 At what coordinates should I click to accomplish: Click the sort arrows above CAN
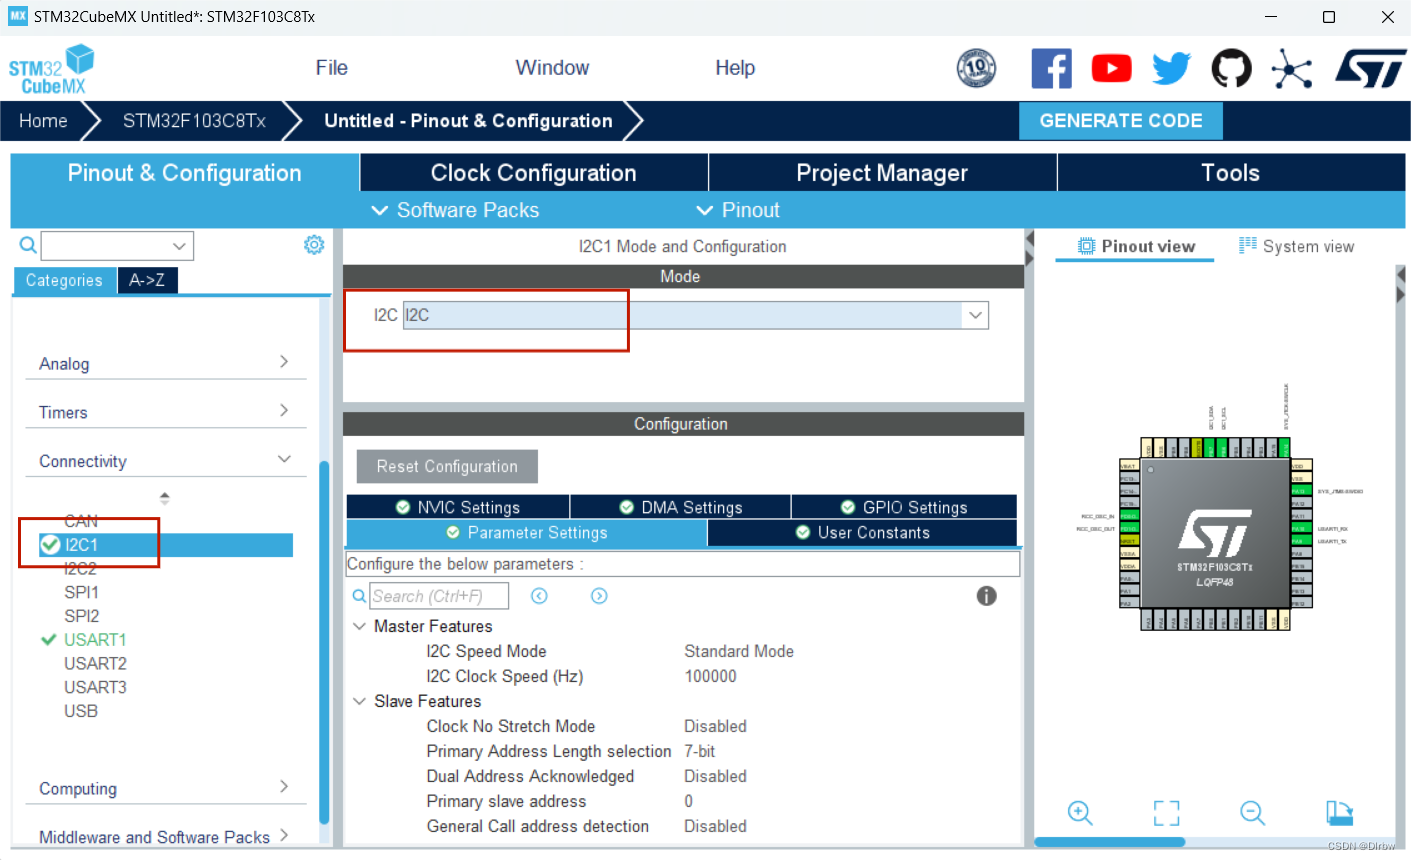(x=164, y=497)
